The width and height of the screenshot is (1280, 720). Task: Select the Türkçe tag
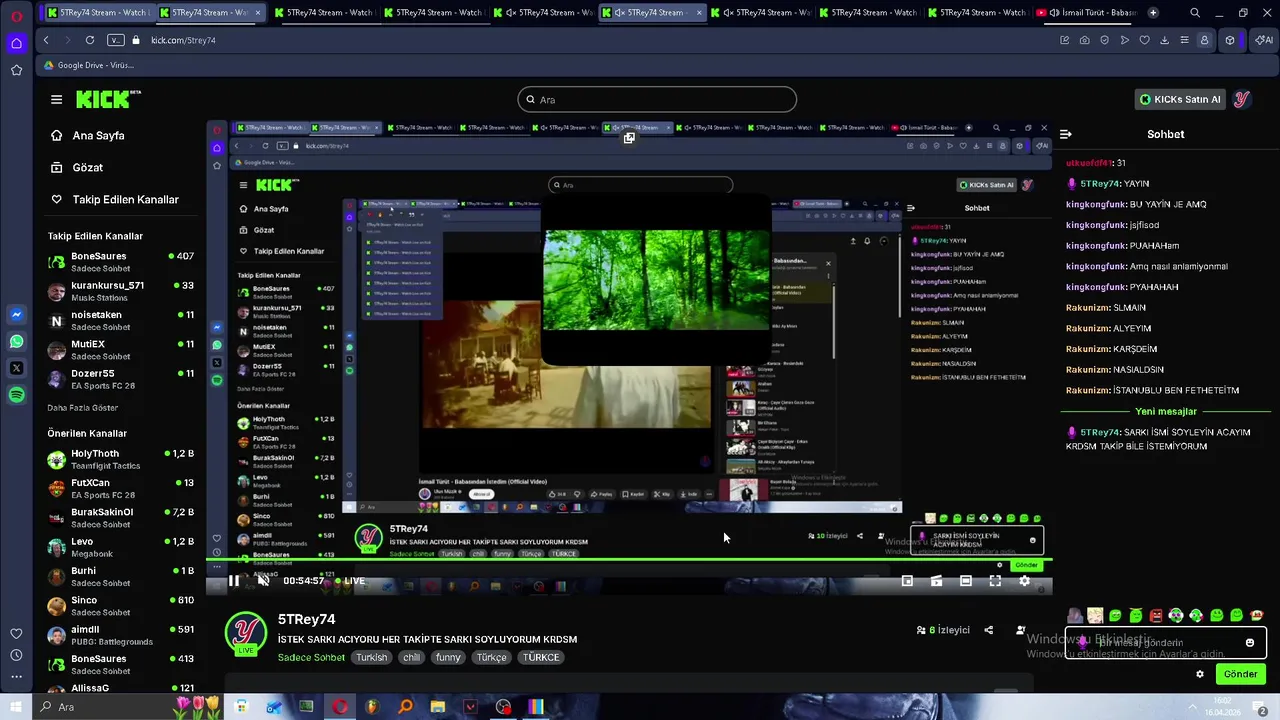(x=491, y=657)
